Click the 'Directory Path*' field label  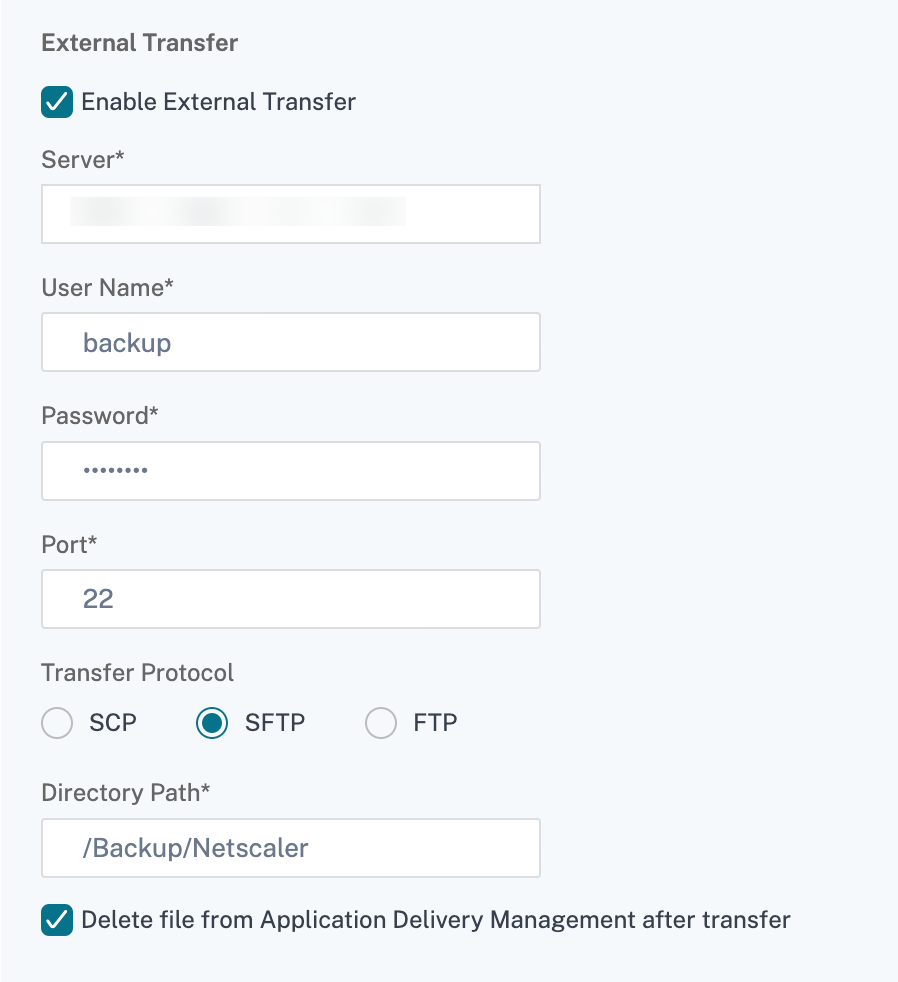126,793
